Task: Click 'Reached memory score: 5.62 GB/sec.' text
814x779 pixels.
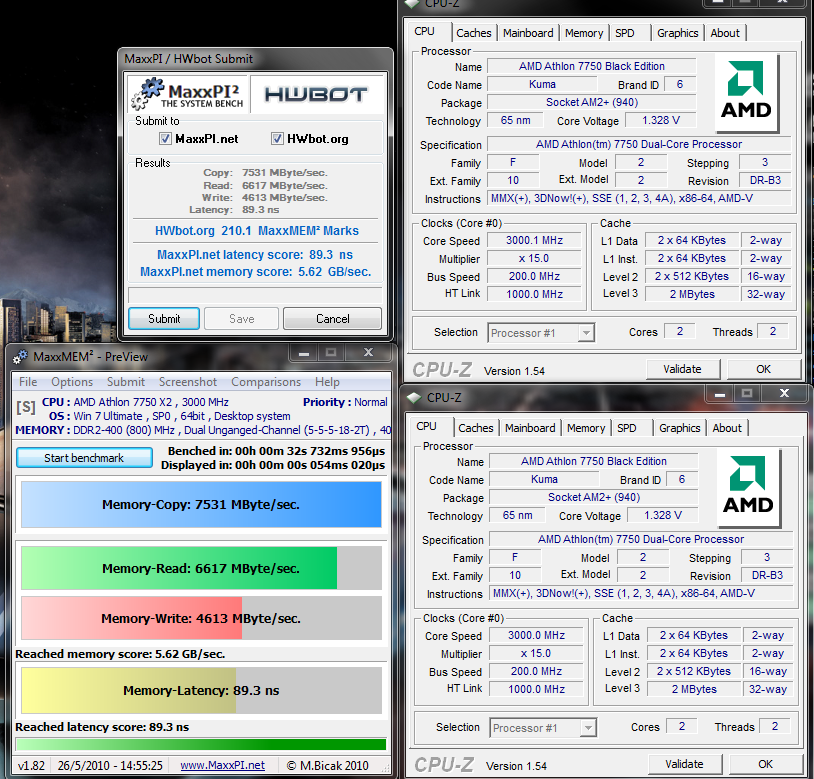Action: (120, 654)
